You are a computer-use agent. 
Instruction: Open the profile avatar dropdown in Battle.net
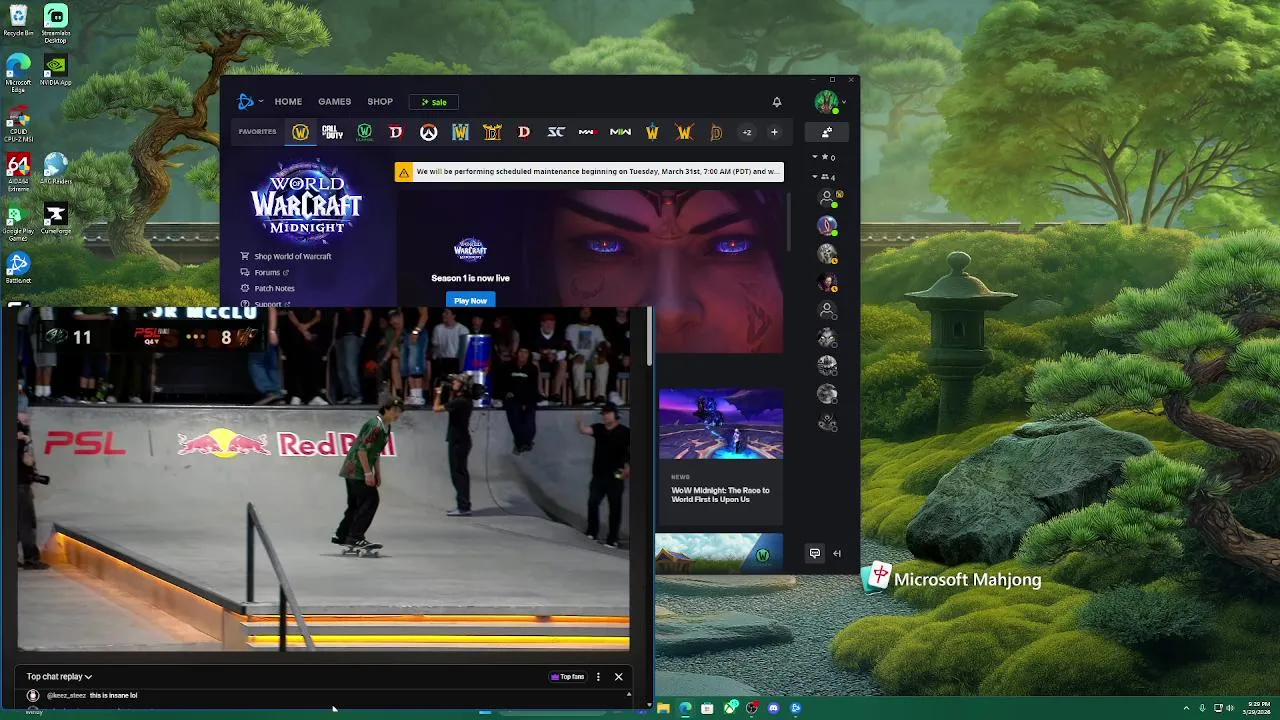pyautogui.click(x=829, y=101)
